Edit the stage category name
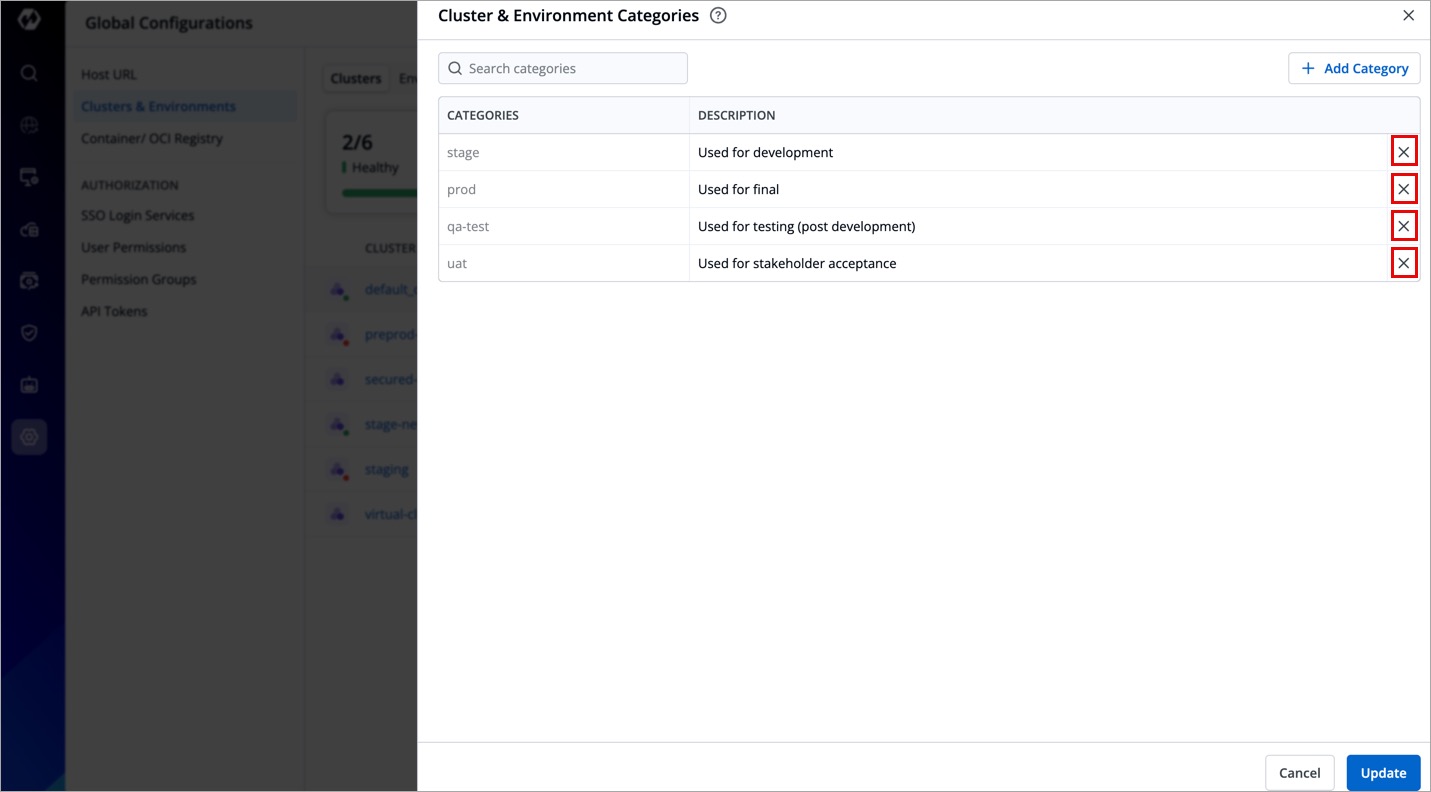Screen dimensions: 1431x792 tap(563, 153)
